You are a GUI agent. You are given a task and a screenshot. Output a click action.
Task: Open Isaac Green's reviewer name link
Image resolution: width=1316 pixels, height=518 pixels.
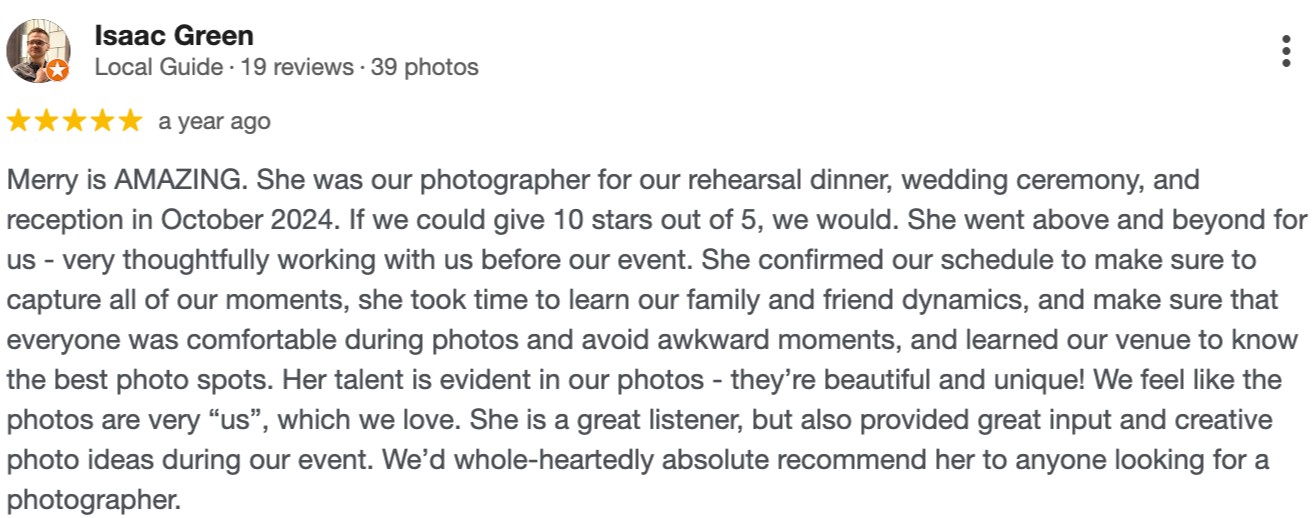pos(173,36)
